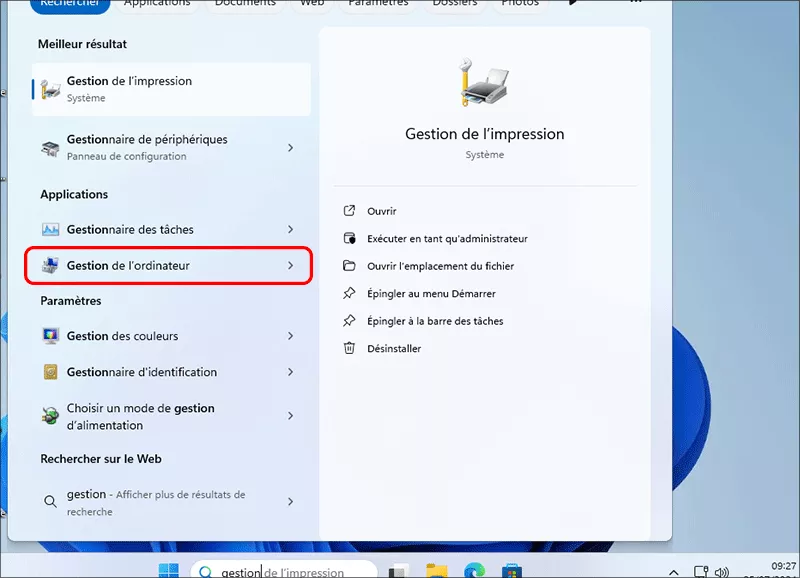This screenshot has width=800, height=578.
Task: Select the Gestionnaire de périphériques icon
Action: (x=49, y=147)
